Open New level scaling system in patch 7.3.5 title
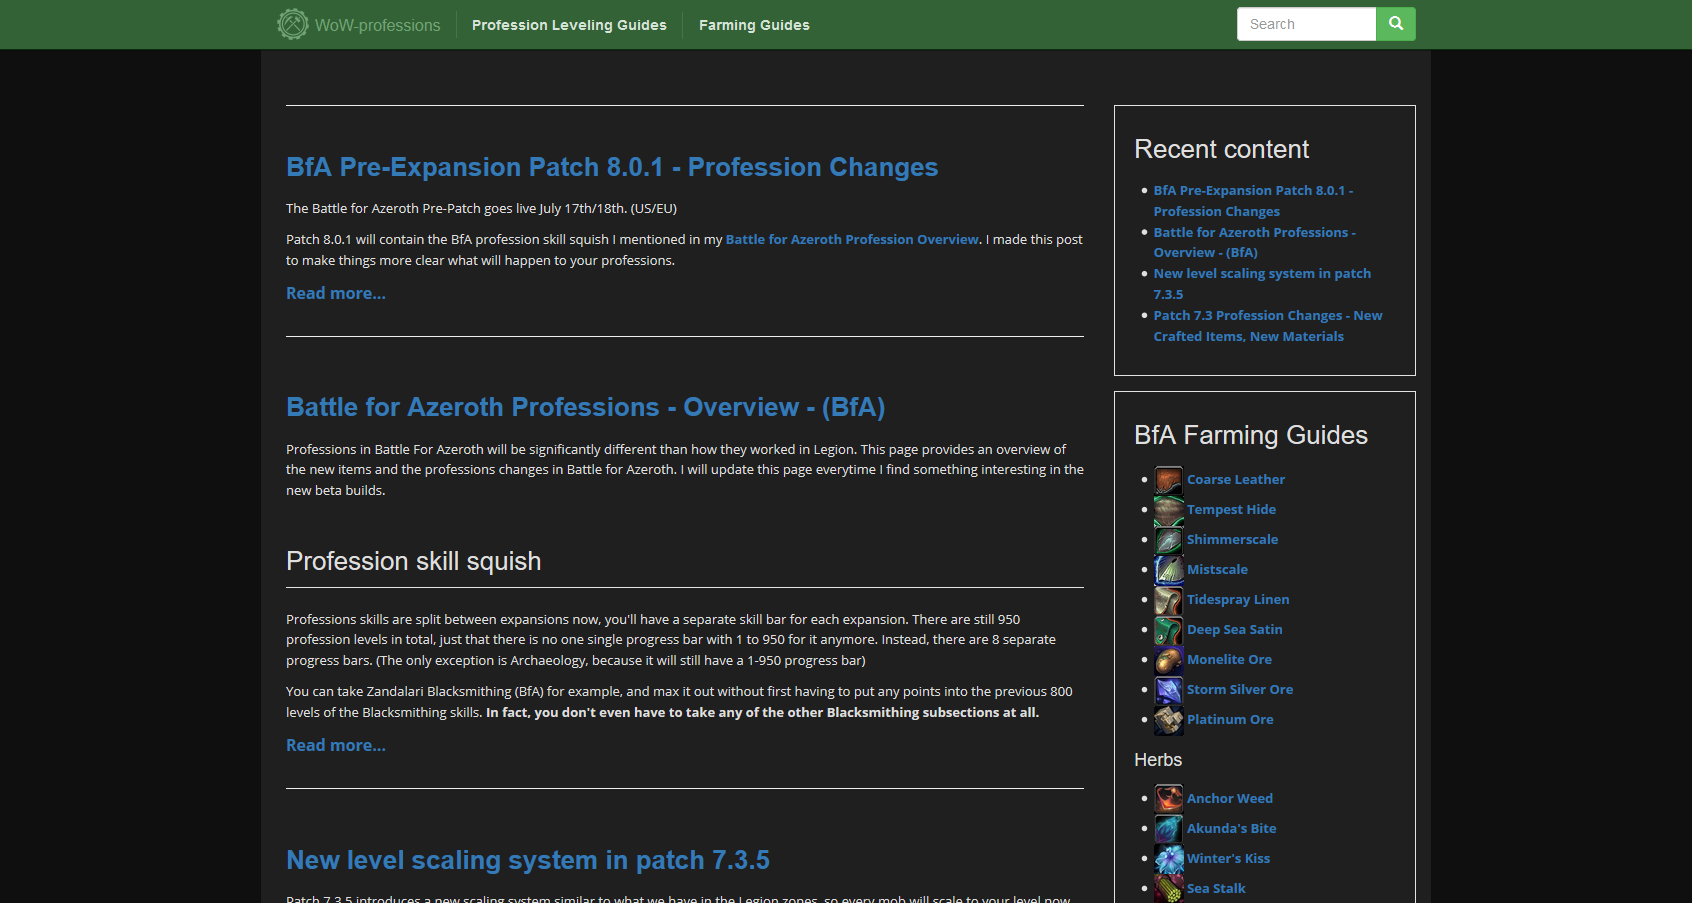This screenshot has width=1692, height=903. click(x=528, y=860)
